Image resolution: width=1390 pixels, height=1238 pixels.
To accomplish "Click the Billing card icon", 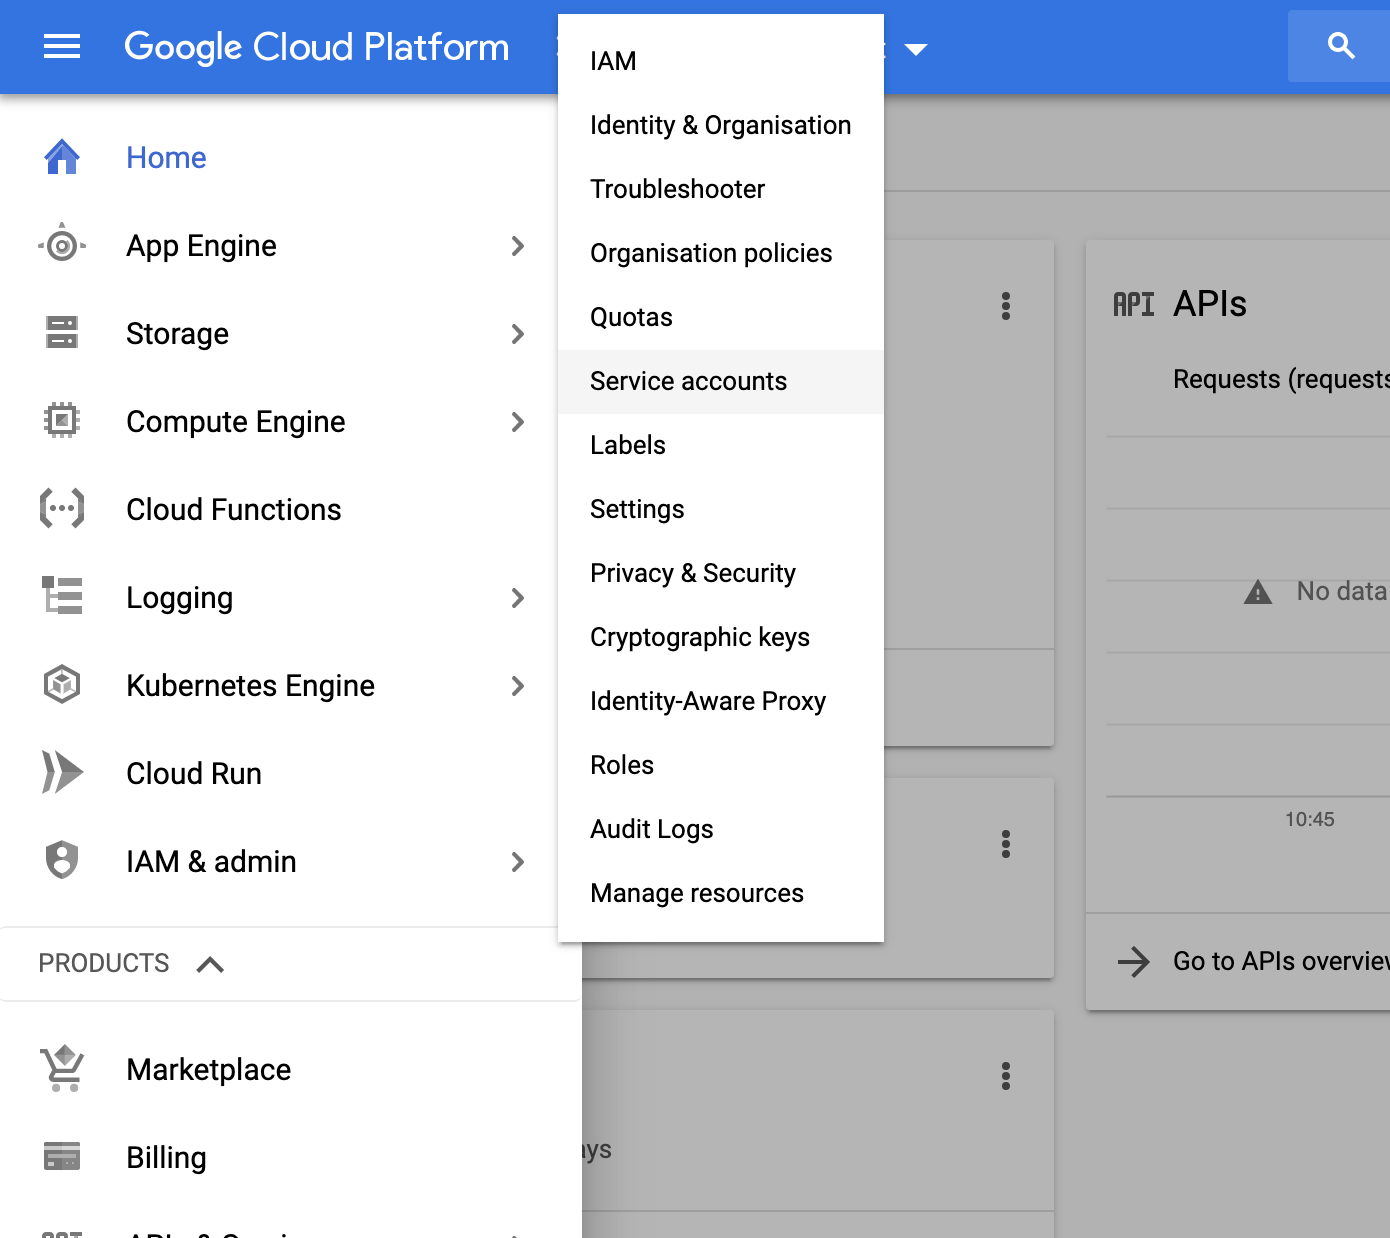I will 62,1157.
